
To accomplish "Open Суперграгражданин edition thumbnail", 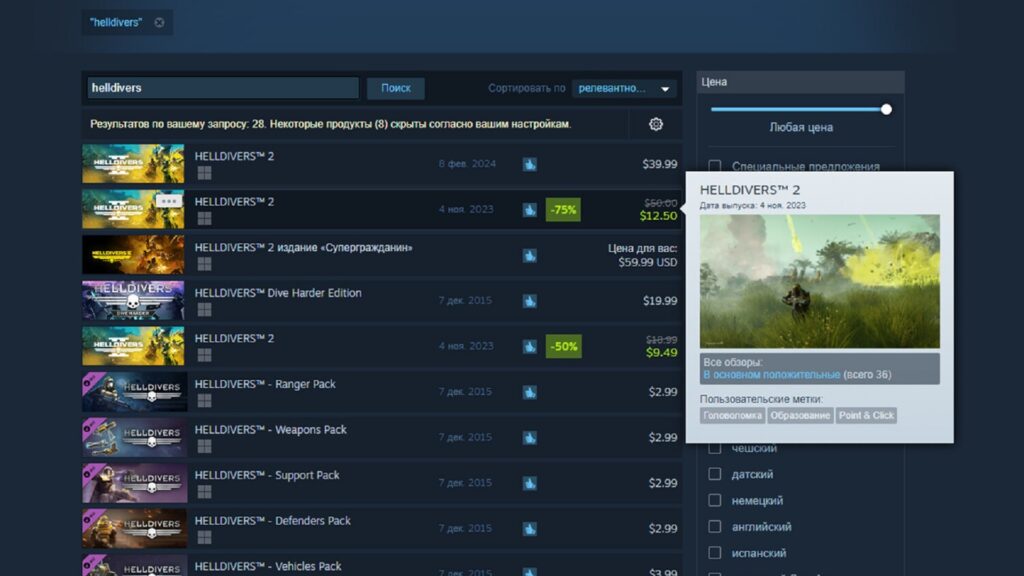I will [133, 255].
